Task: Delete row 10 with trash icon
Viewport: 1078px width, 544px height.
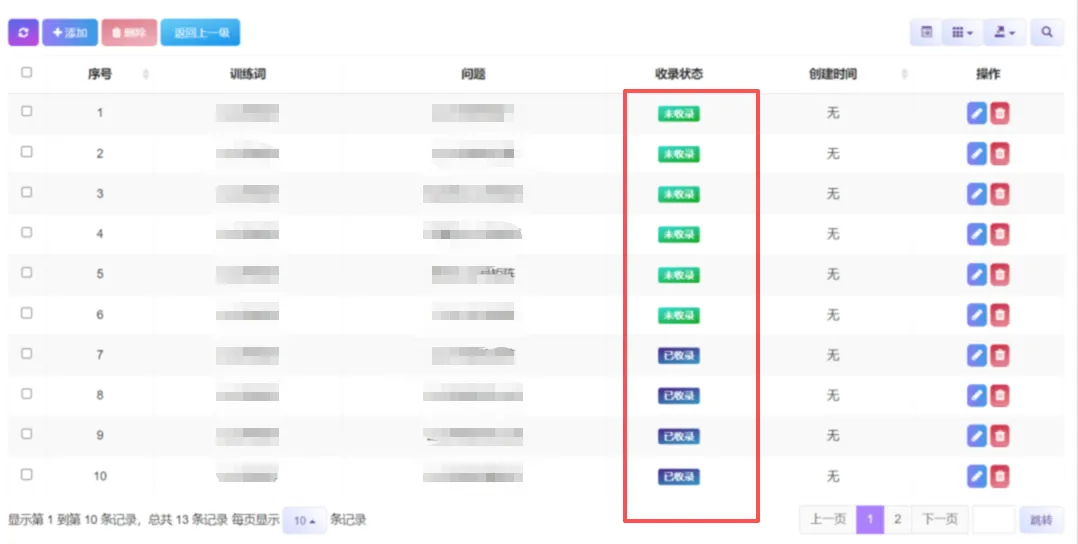Action: click(1000, 476)
